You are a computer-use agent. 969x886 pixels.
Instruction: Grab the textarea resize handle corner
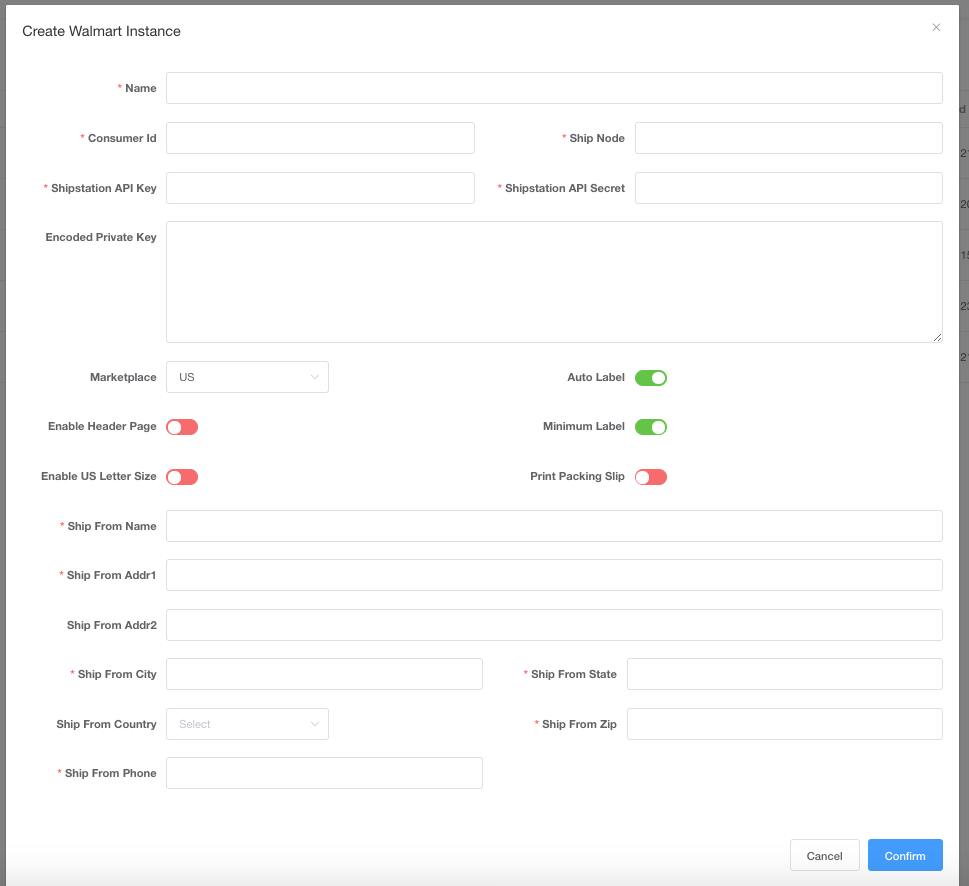coord(937,337)
